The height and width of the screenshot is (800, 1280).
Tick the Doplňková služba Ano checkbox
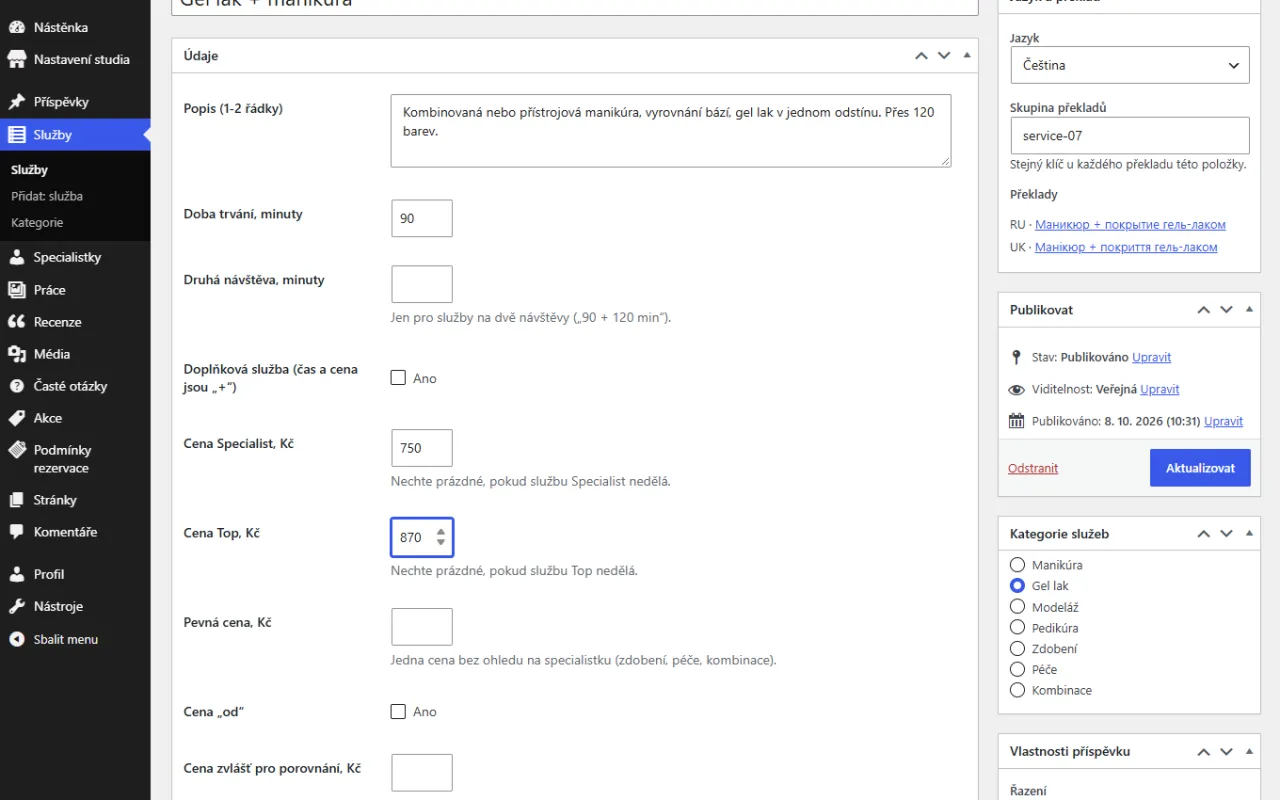[398, 378]
